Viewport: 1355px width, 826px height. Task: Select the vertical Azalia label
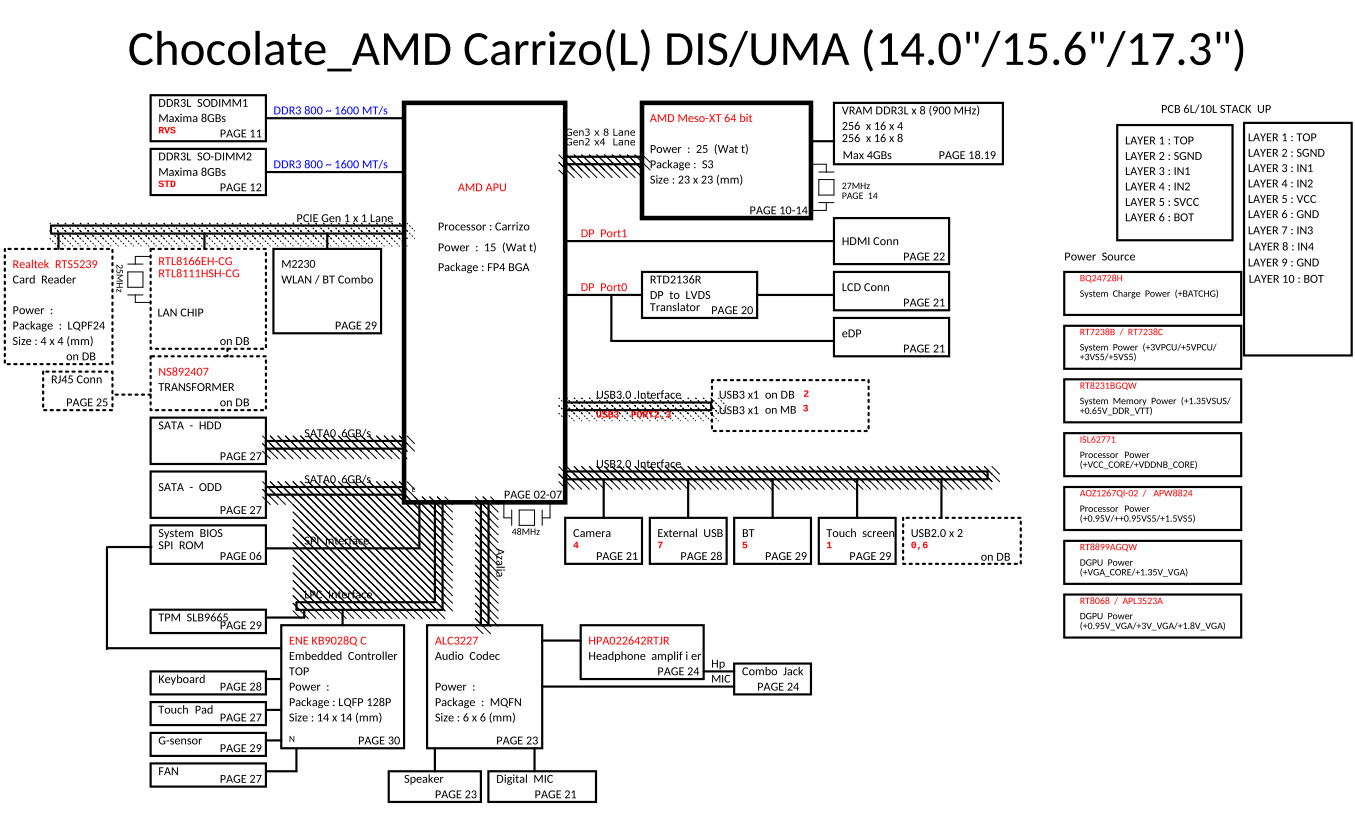click(499, 561)
